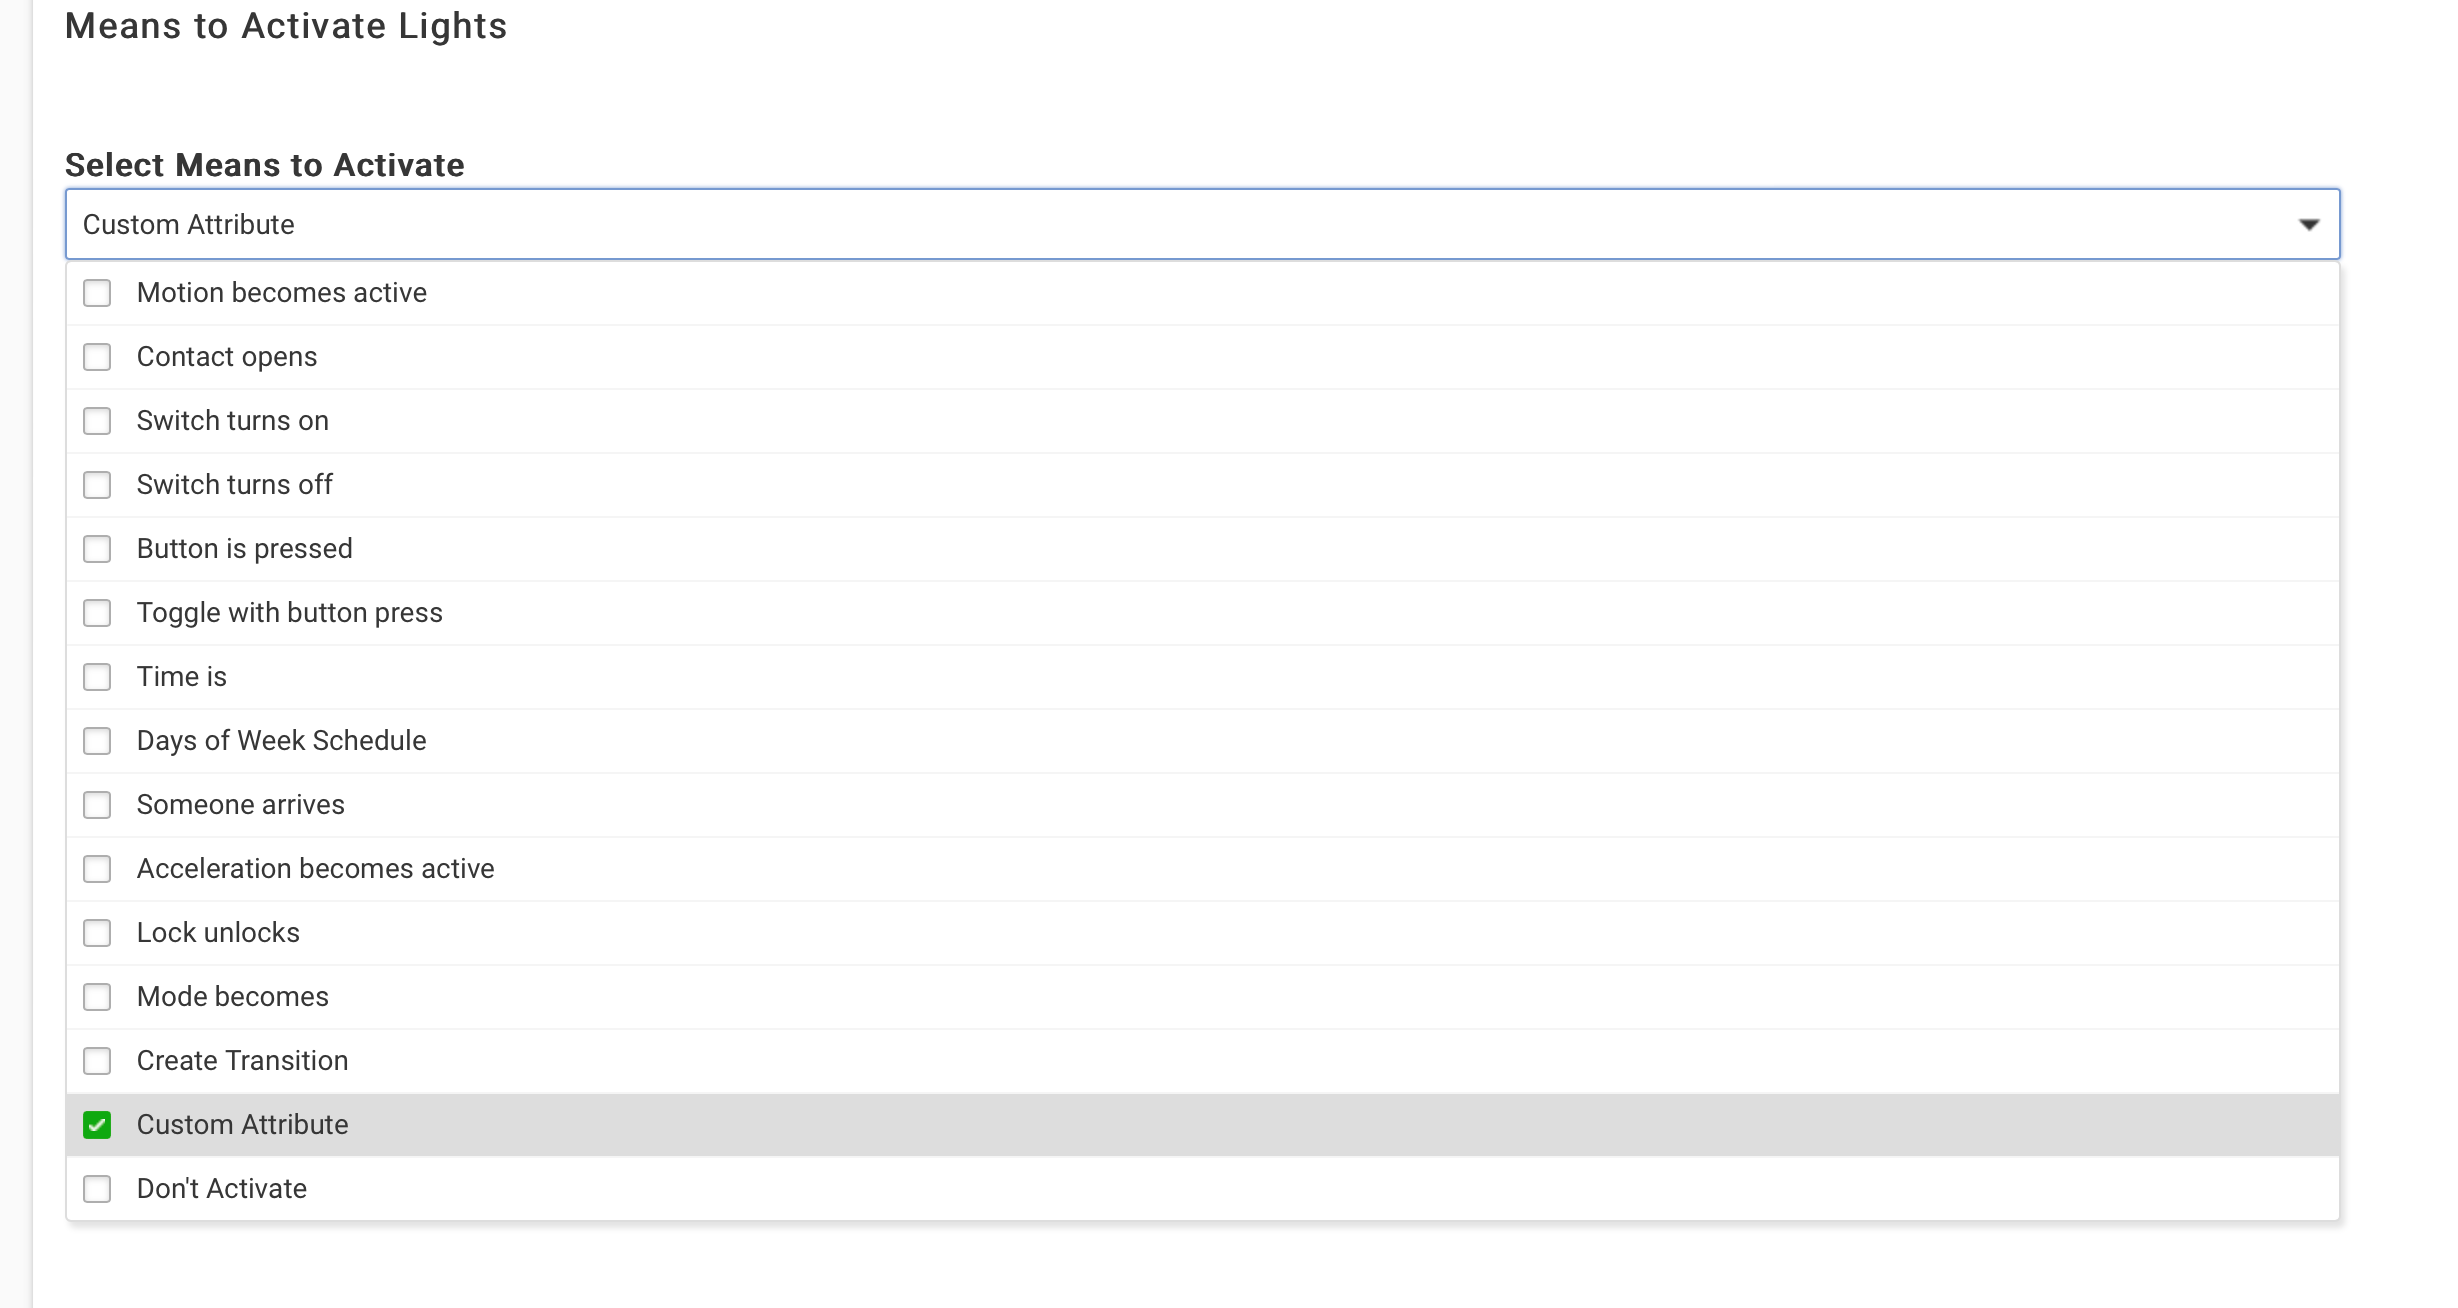Click the Custom Attribute highlighted row label
Screen dimensions: 2458x1308
tap(243, 1125)
